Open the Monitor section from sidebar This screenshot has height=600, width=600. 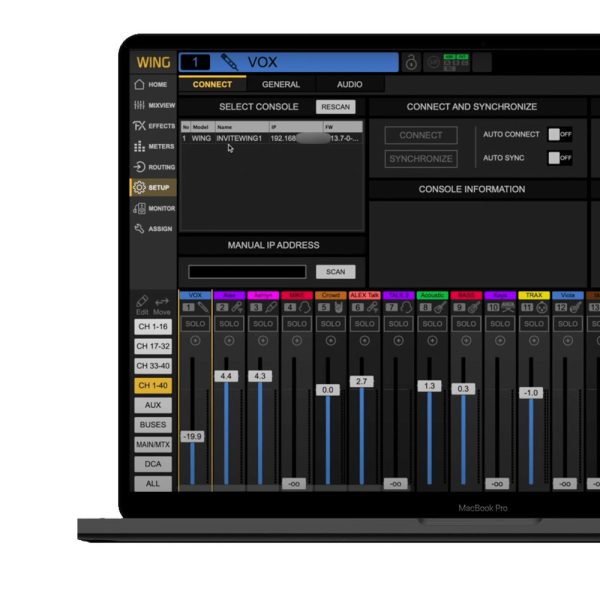[x=154, y=208]
